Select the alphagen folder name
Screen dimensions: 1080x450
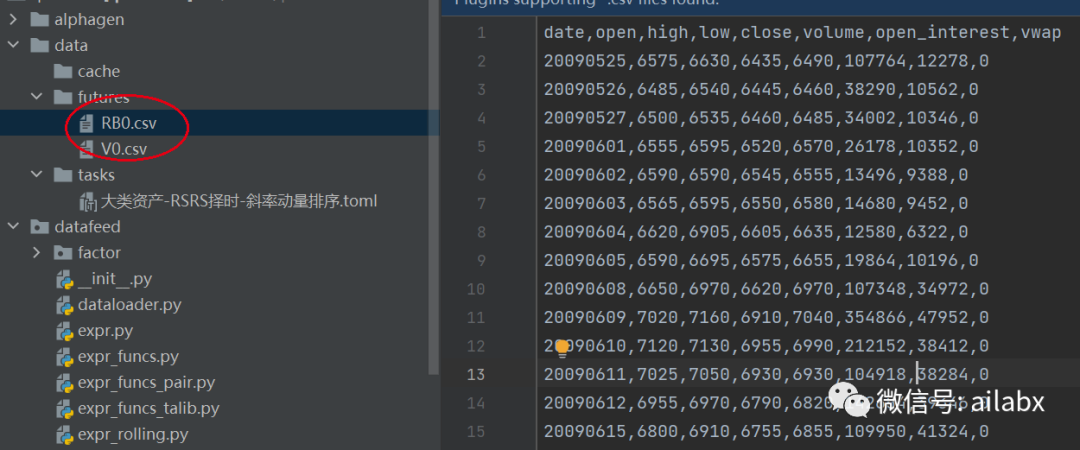pyautogui.click(x=89, y=19)
